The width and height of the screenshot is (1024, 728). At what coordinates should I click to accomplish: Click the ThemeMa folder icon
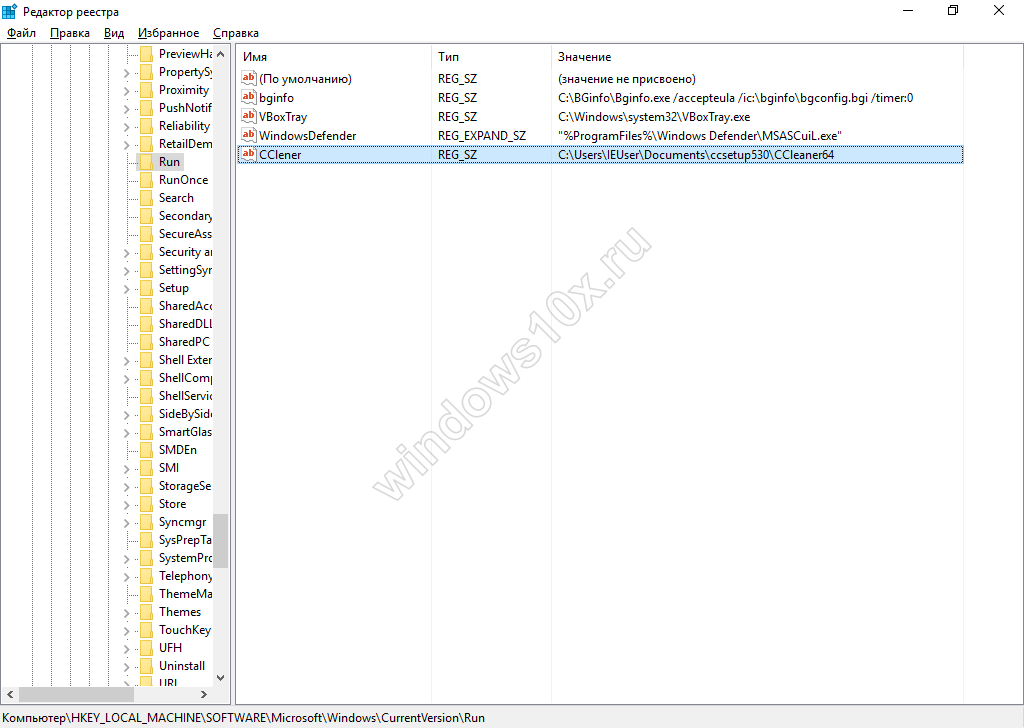tap(146, 593)
